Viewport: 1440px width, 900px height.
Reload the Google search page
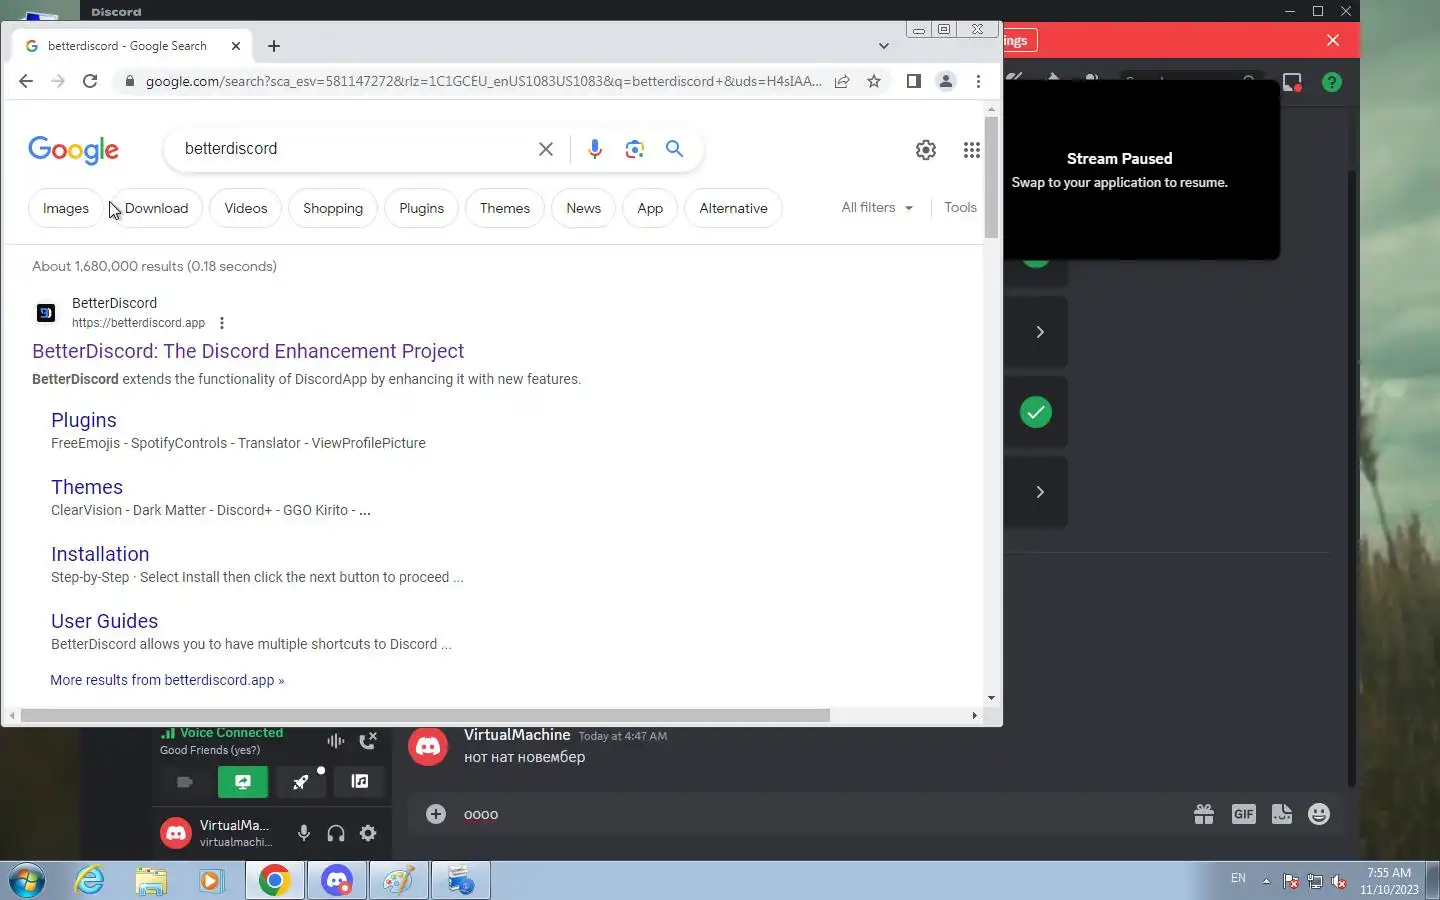(x=90, y=81)
